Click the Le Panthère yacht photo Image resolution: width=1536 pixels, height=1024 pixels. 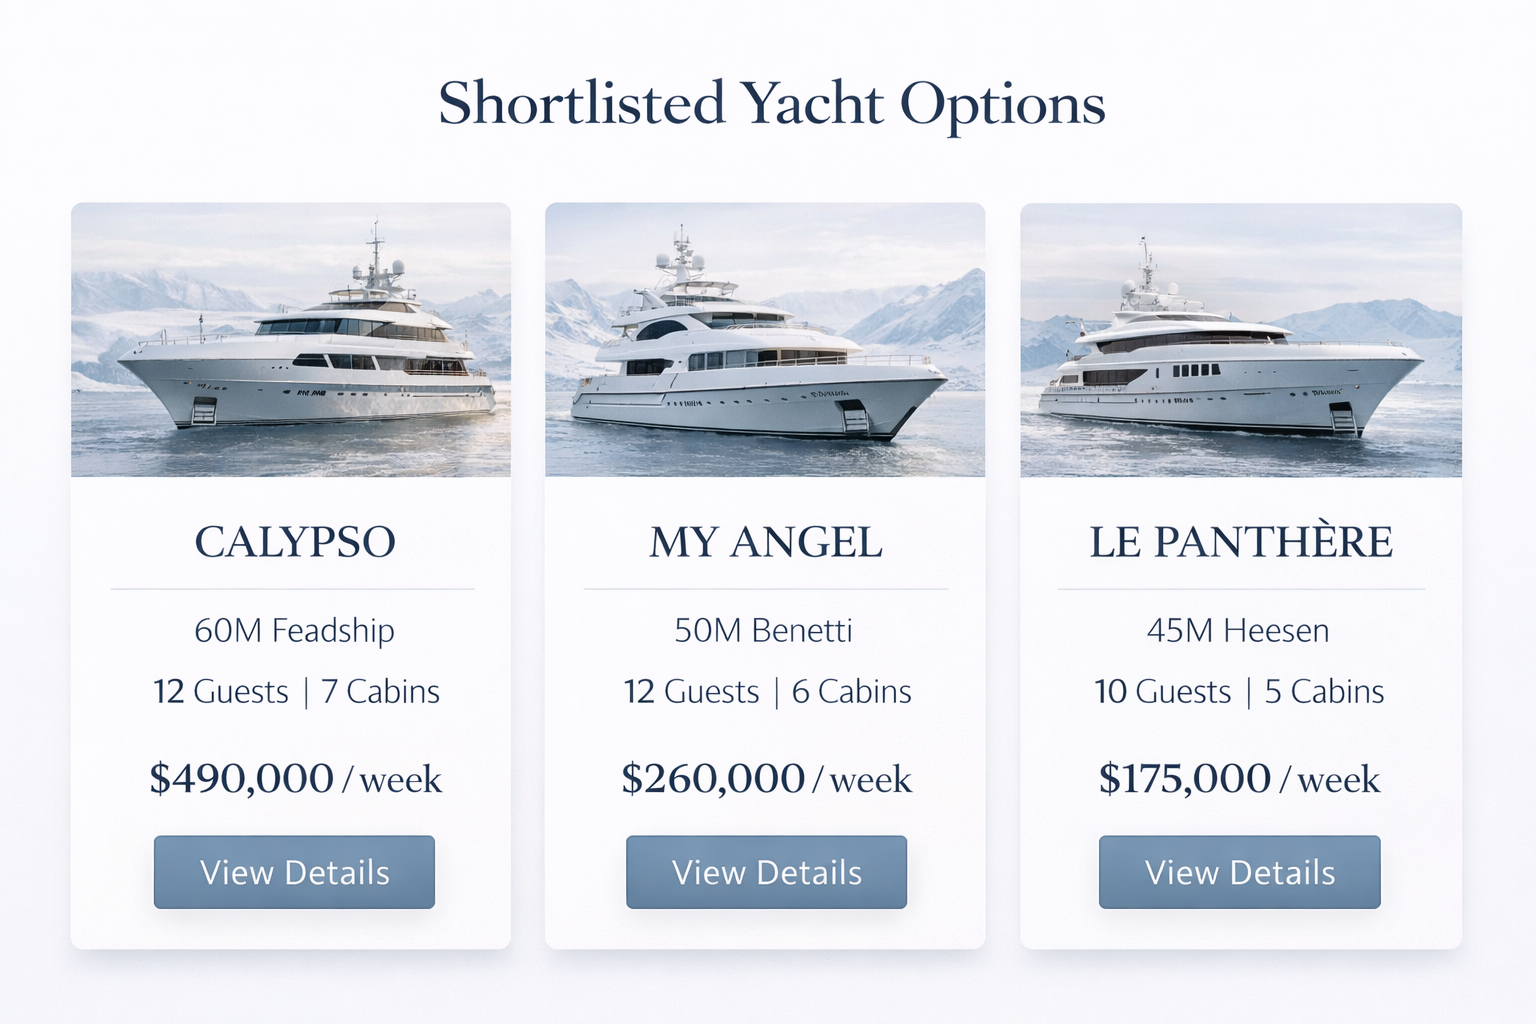(x=1240, y=340)
